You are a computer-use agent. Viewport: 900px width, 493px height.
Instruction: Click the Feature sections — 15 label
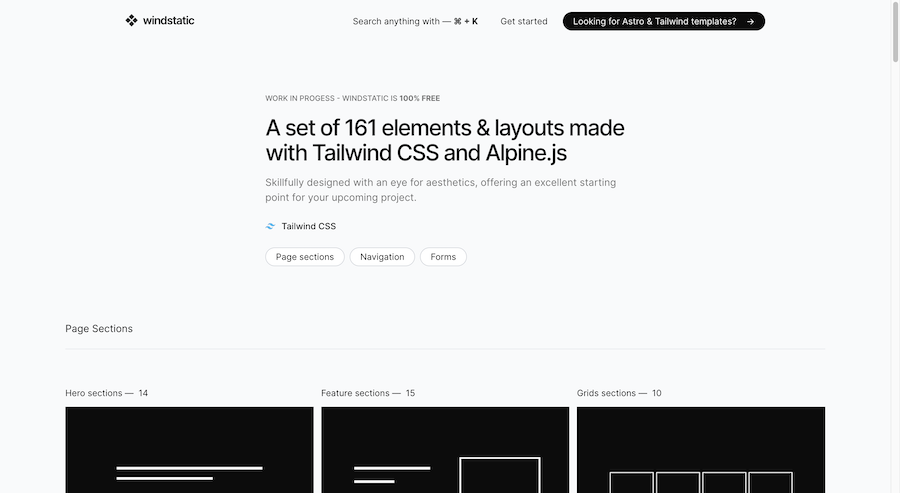tap(368, 393)
